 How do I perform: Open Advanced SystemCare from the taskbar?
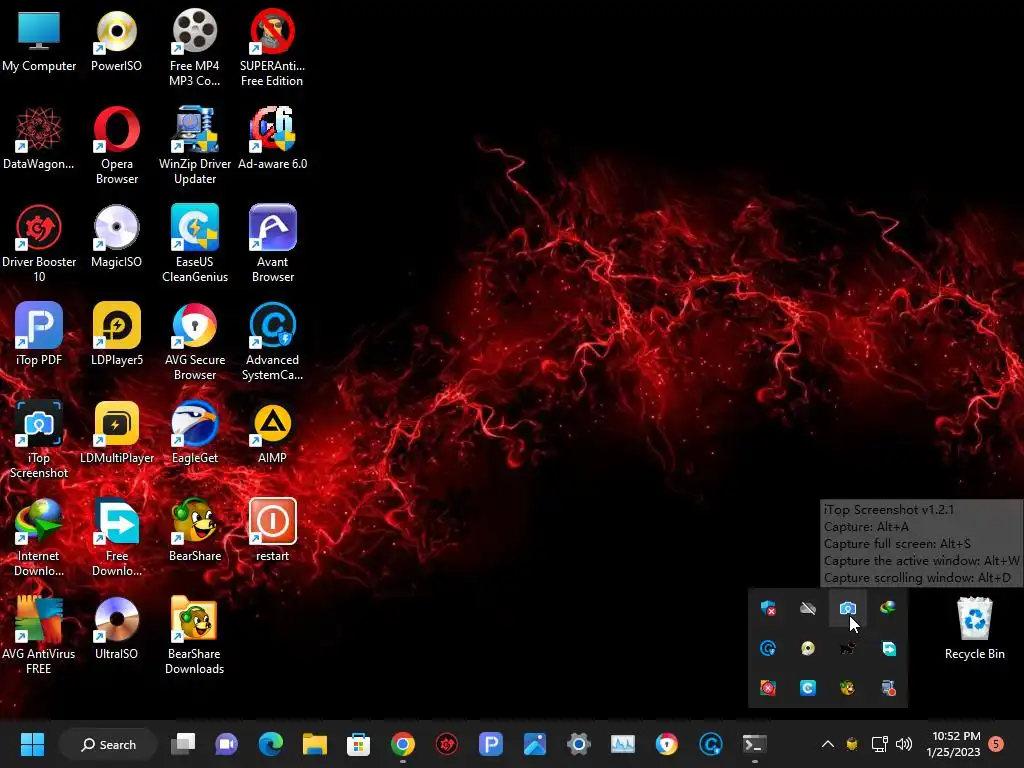click(x=711, y=744)
